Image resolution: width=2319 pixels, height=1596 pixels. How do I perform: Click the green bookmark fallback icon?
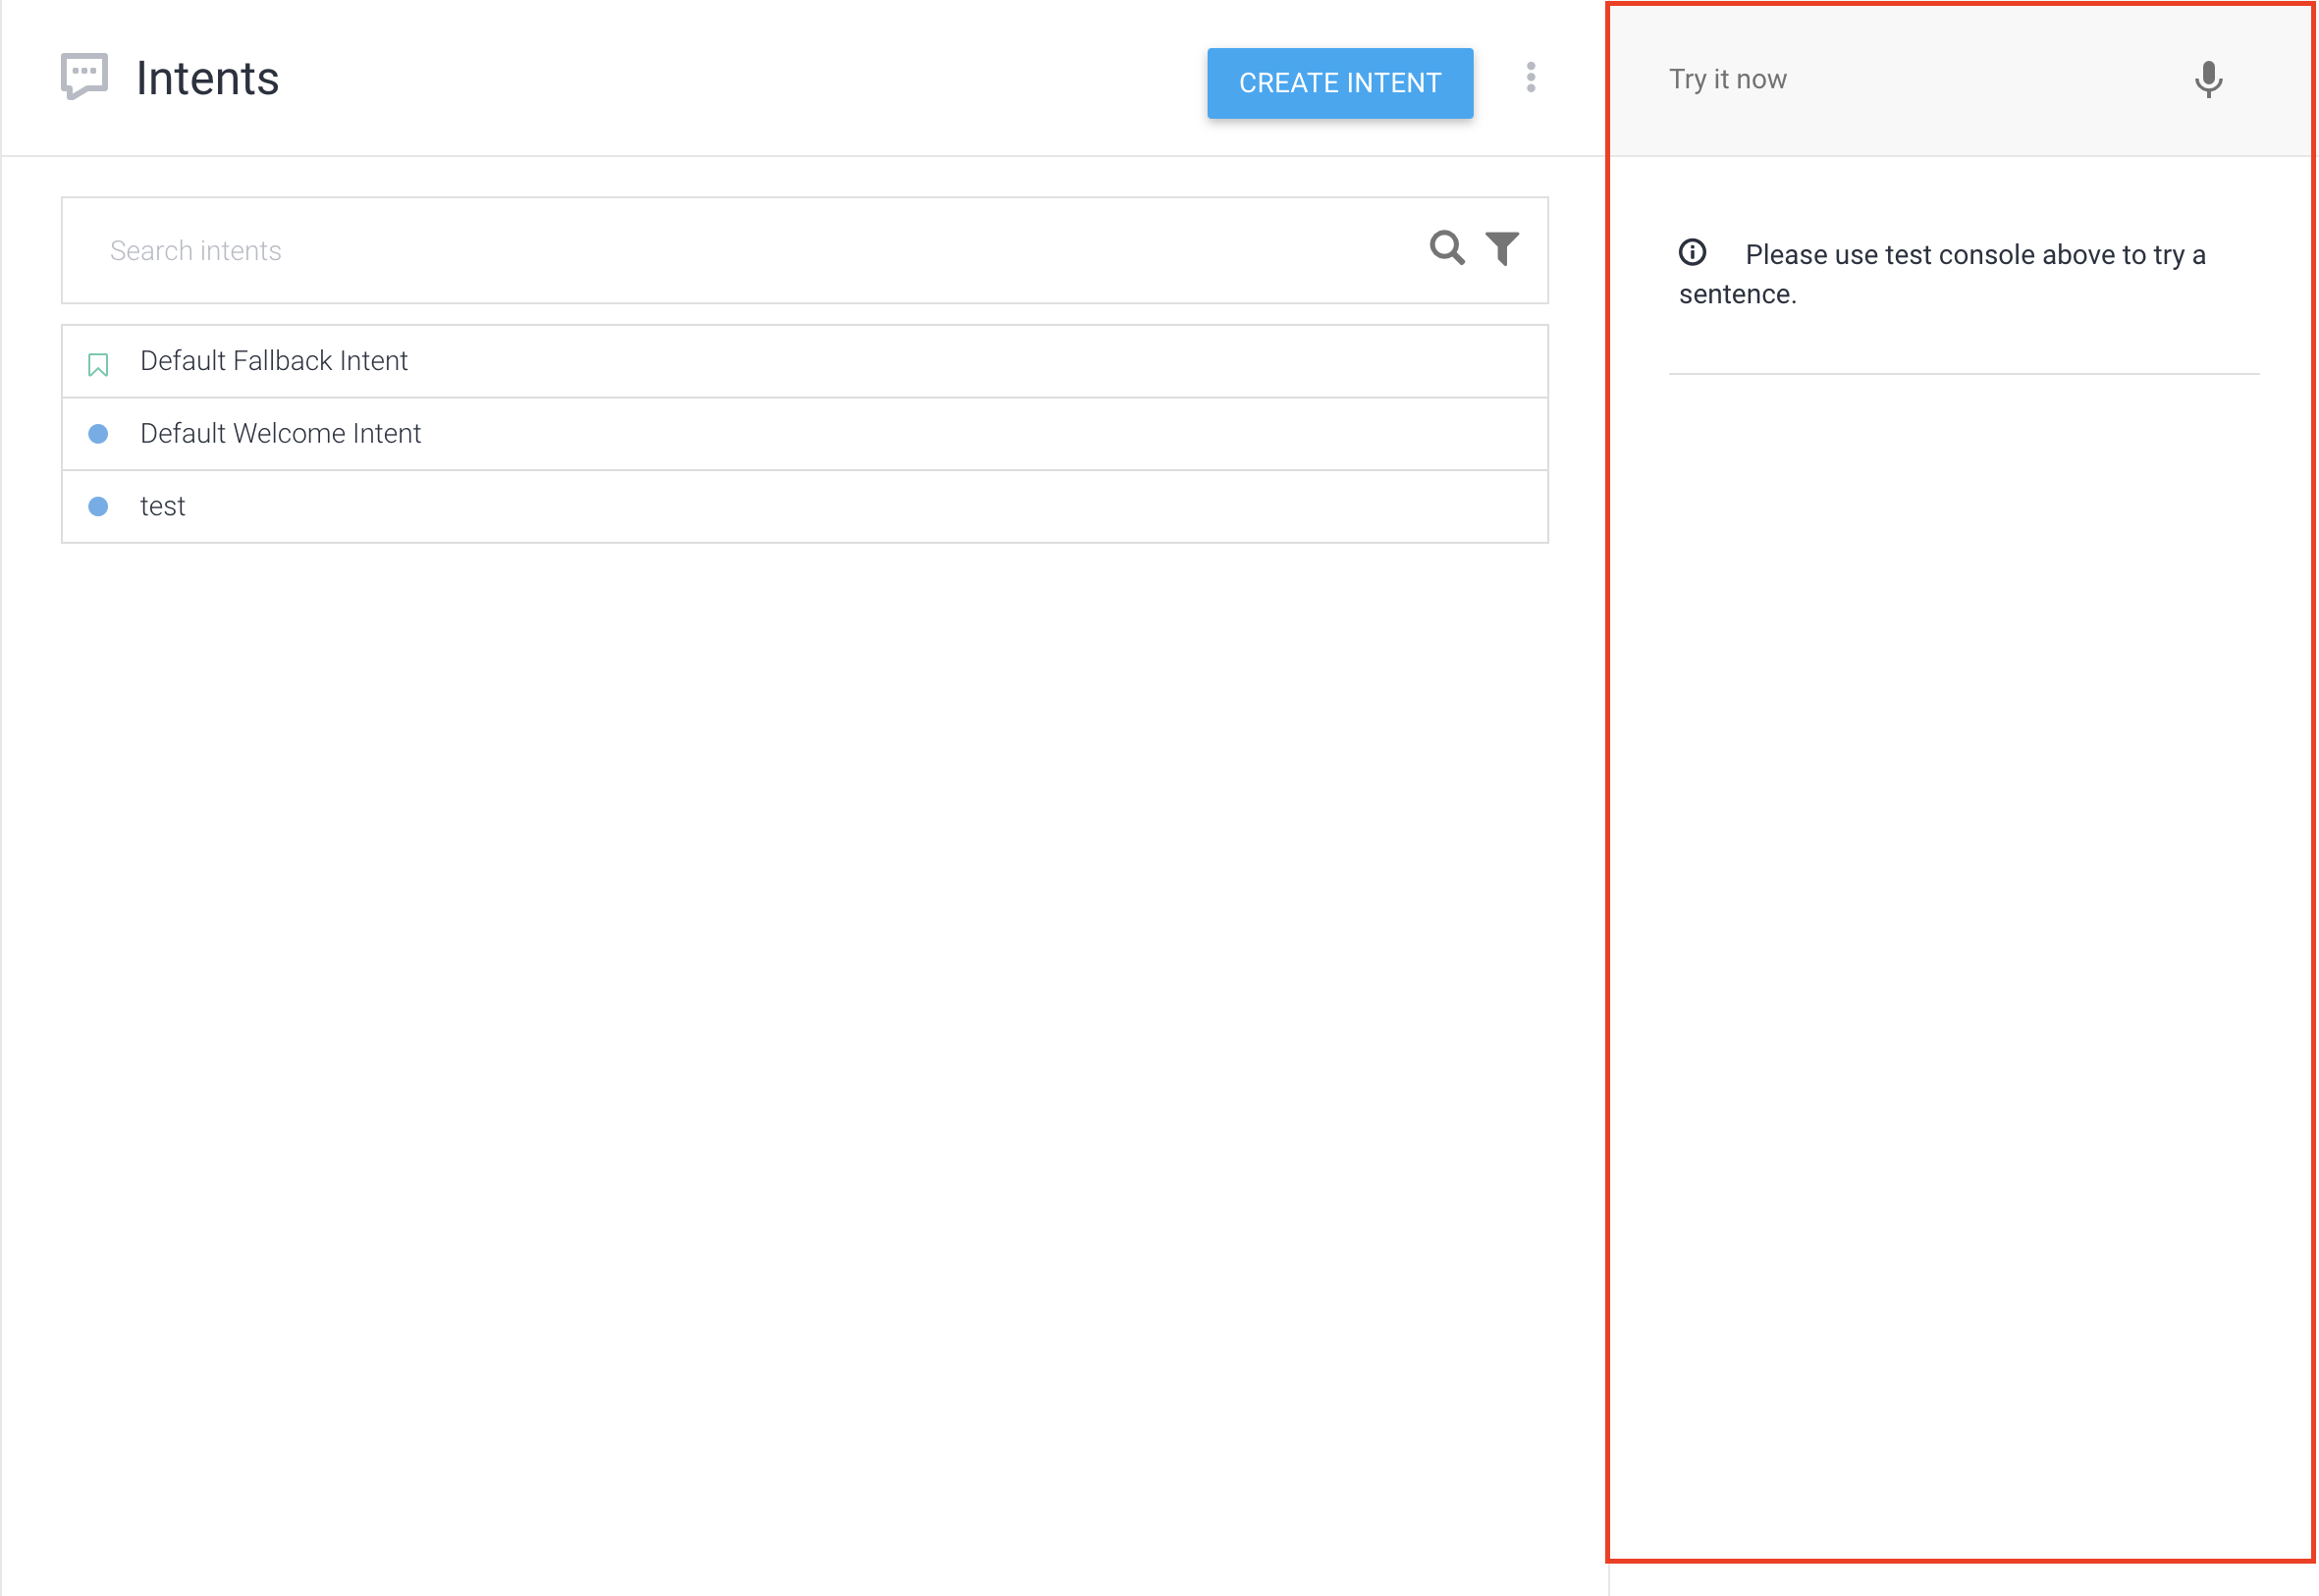tap(98, 365)
